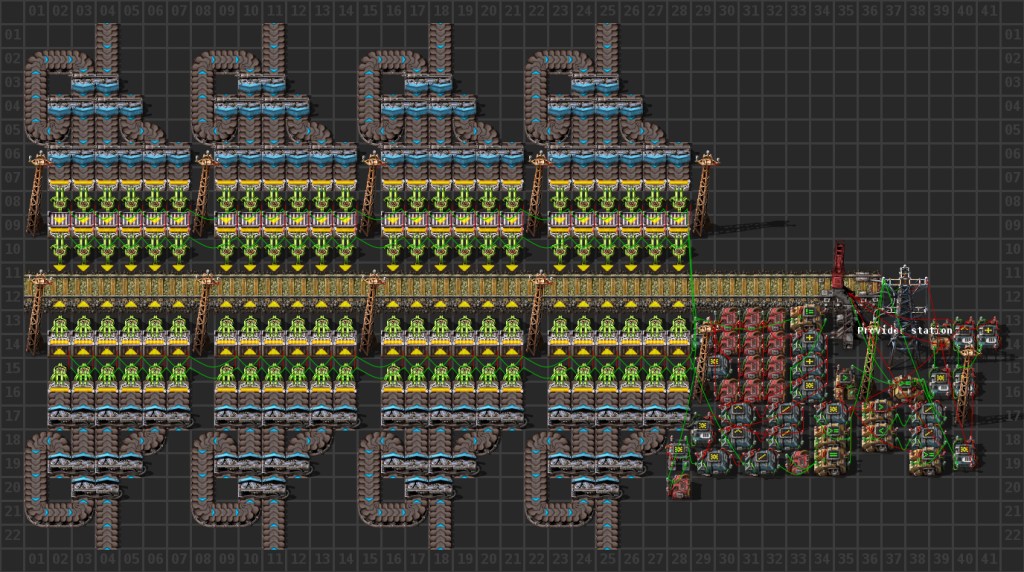The height and width of the screenshot is (572, 1024).
Task: Open the "+" combinator right of Provider station label
Action: [x=987, y=334]
